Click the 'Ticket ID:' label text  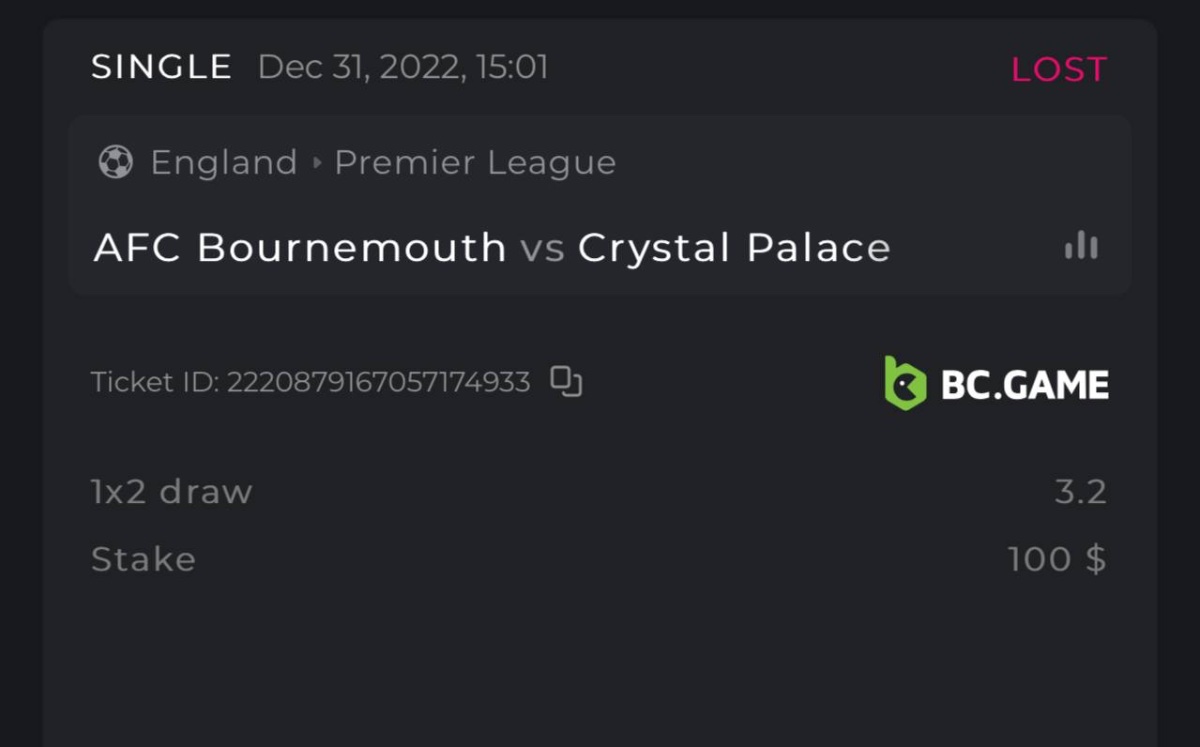pos(155,382)
